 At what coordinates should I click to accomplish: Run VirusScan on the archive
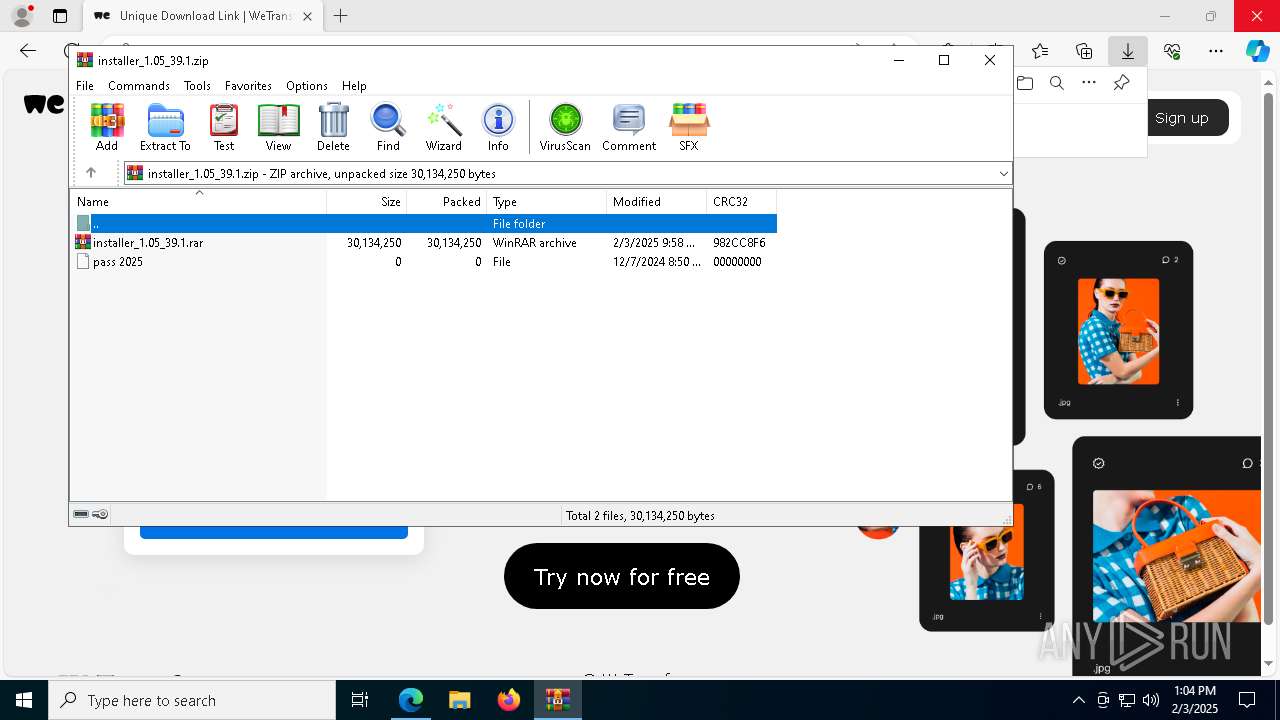click(565, 127)
